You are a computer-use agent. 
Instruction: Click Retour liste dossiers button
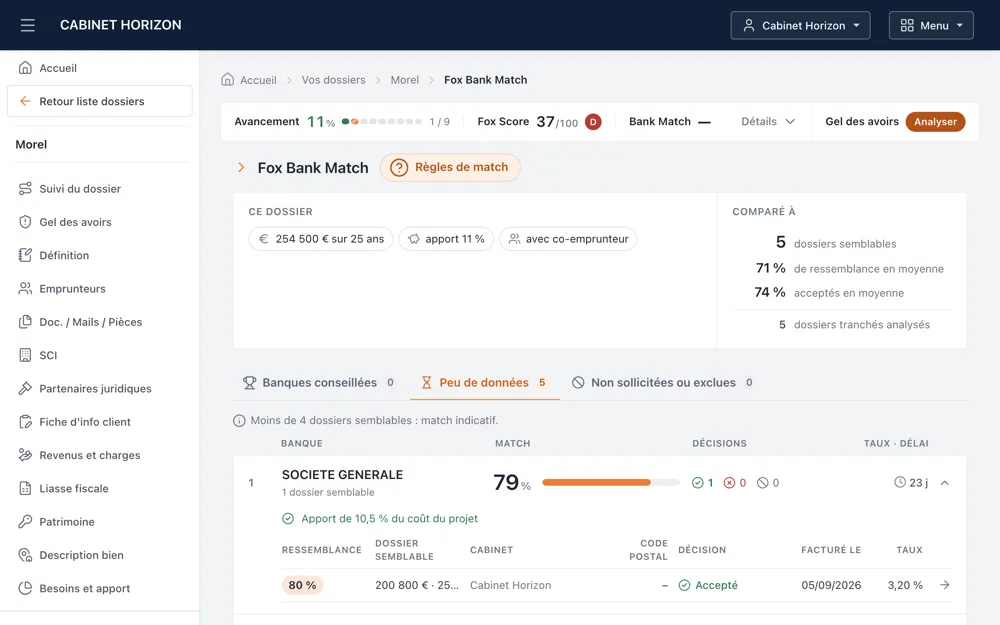click(99, 101)
